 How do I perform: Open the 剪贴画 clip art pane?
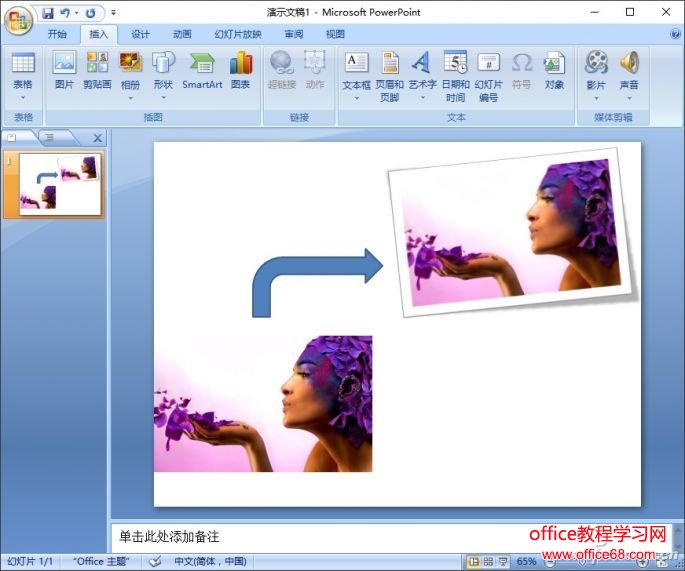[97, 70]
